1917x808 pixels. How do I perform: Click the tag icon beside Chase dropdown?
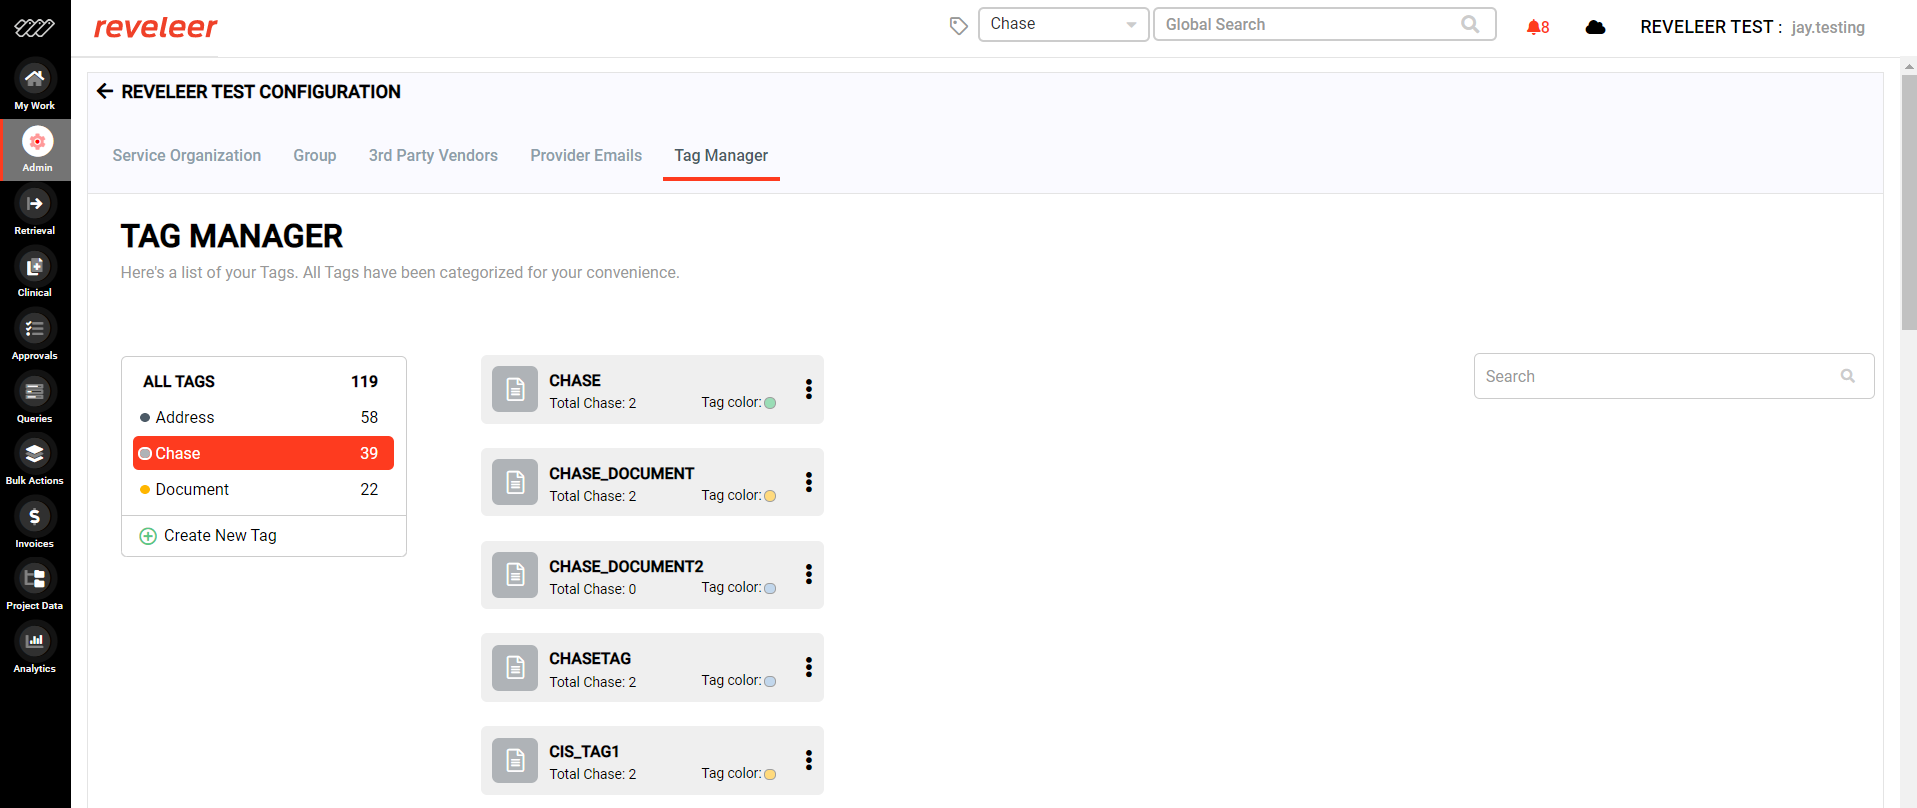pos(958,26)
